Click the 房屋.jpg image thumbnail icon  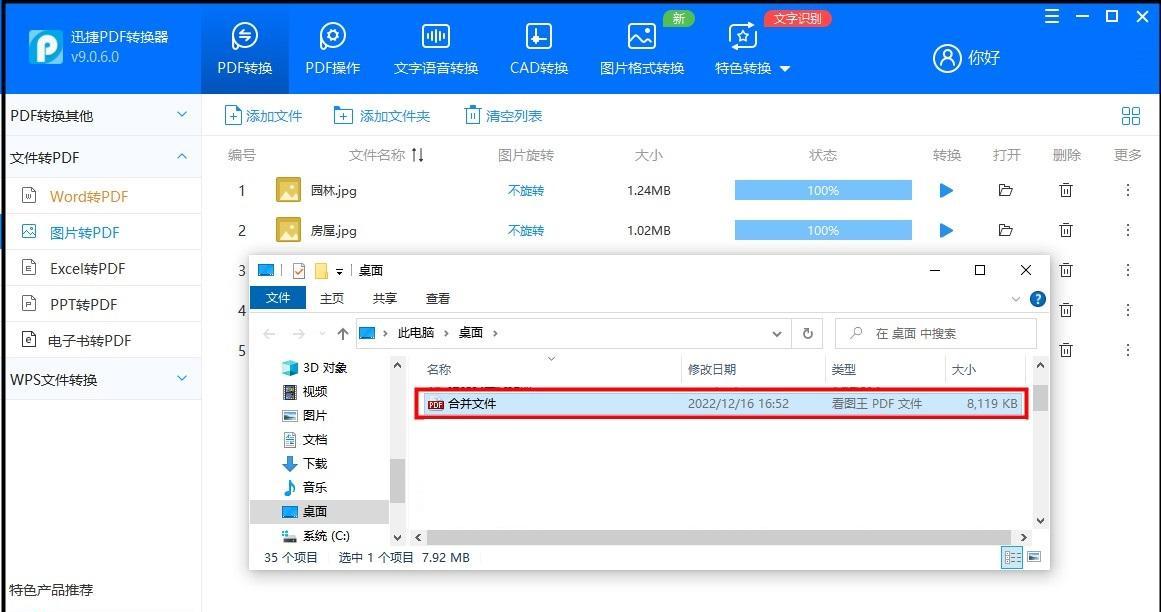(288, 230)
